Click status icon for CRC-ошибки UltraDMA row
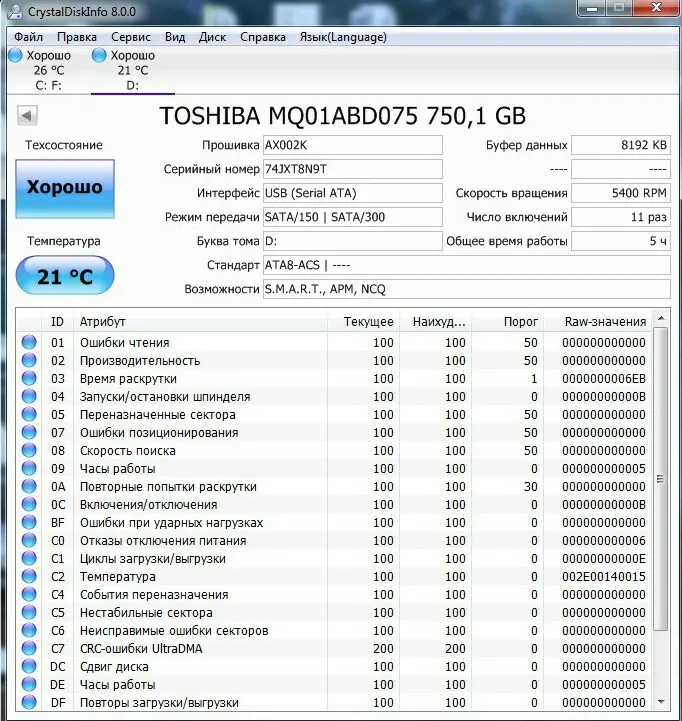682x721 pixels. point(29,648)
